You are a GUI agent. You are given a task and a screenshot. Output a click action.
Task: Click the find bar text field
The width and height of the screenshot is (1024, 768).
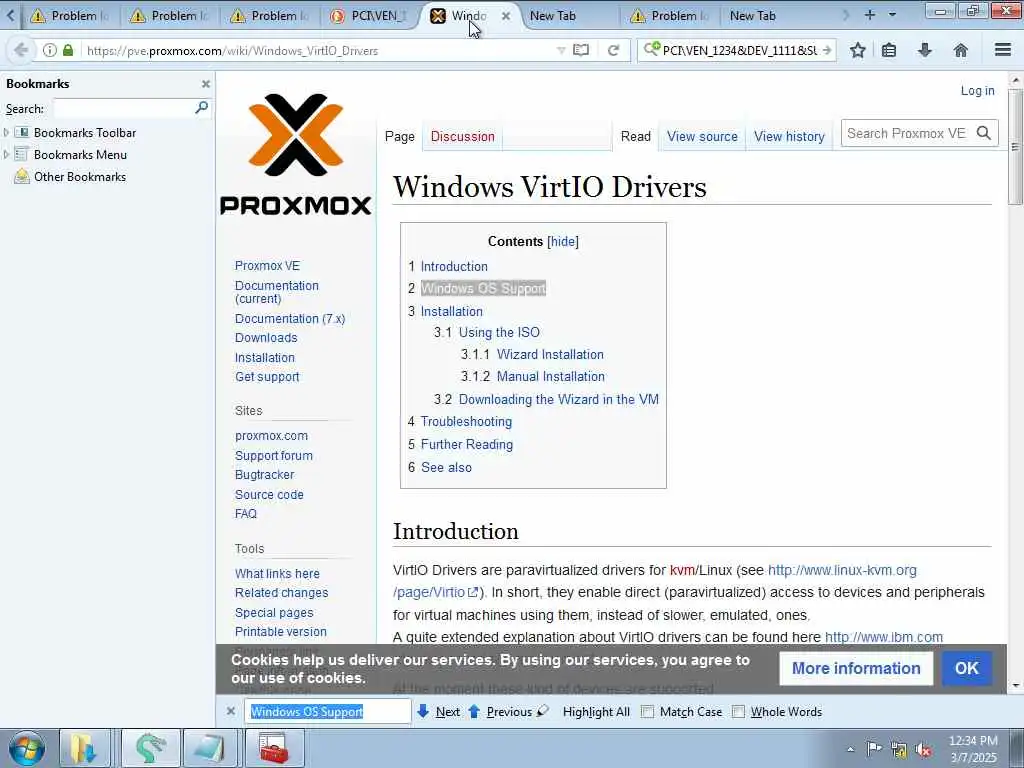(x=328, y=711)
